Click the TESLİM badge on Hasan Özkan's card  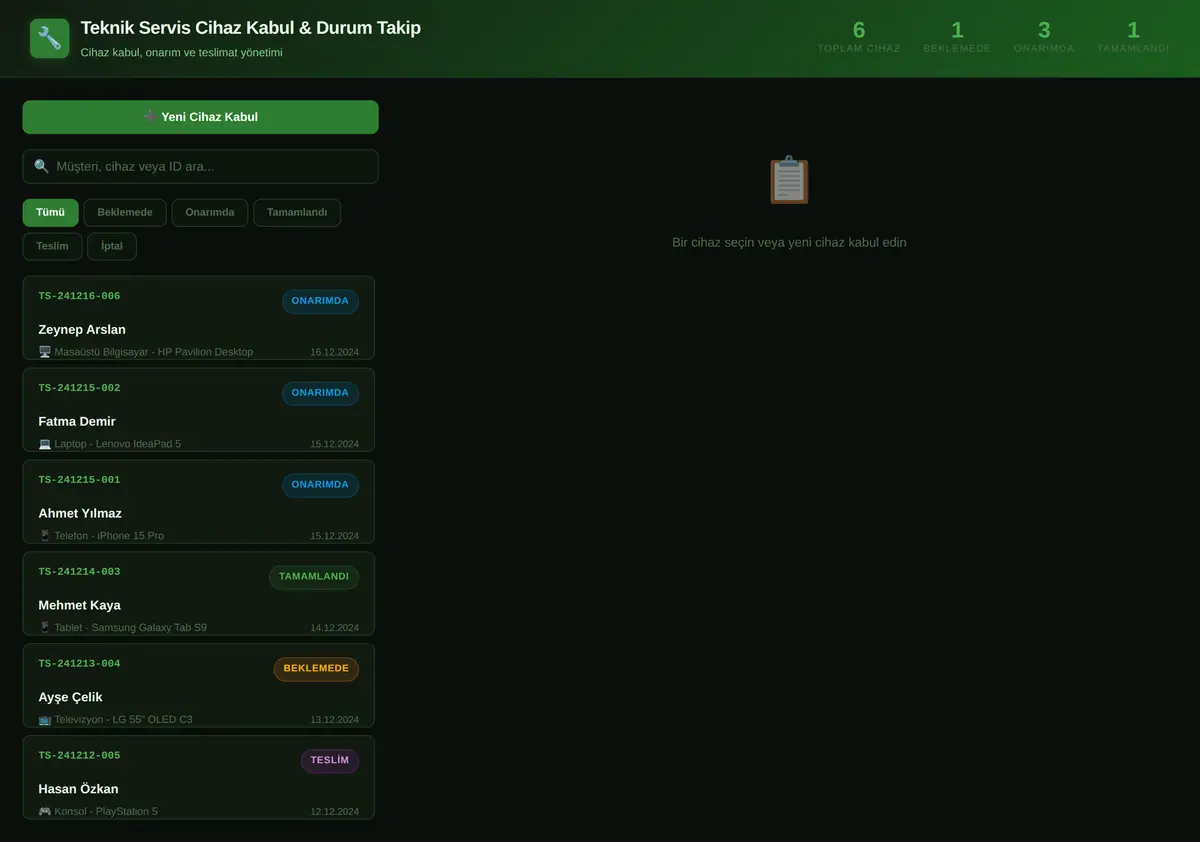(330, 761)
